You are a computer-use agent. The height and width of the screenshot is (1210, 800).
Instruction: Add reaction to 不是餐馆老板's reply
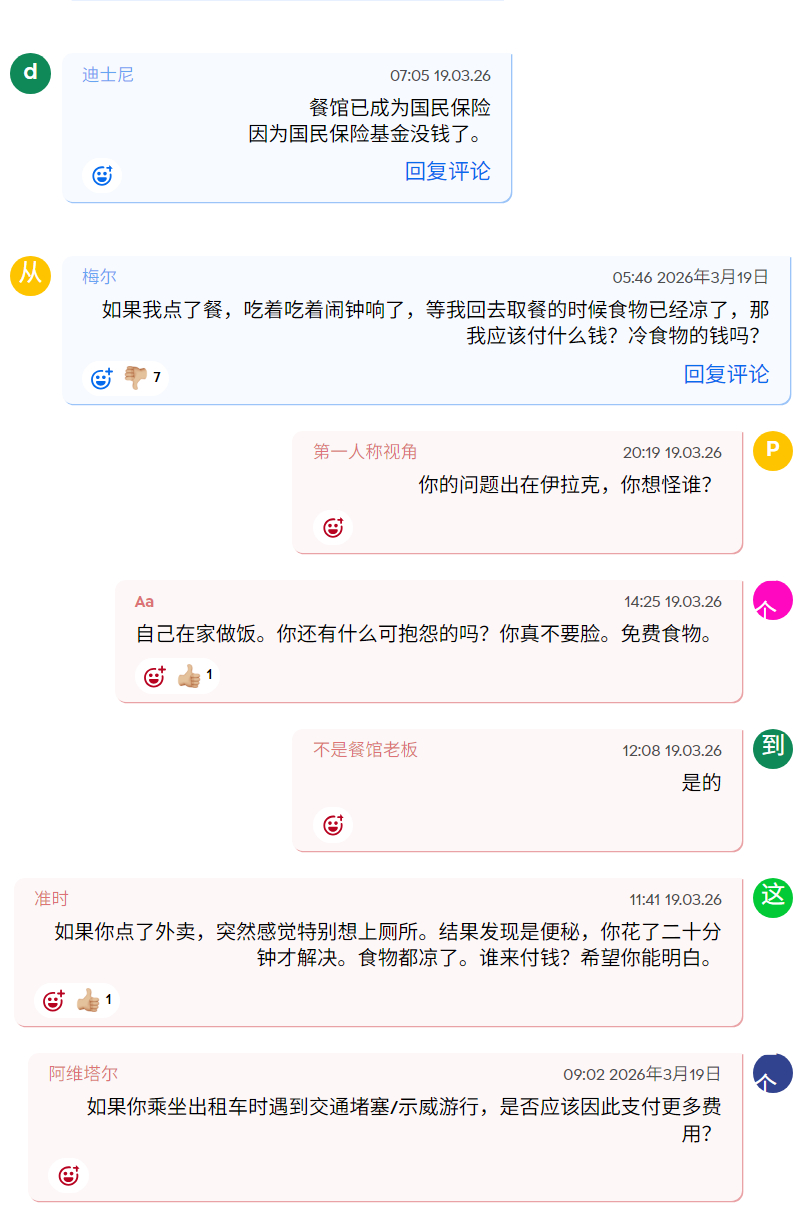[333, 825]
